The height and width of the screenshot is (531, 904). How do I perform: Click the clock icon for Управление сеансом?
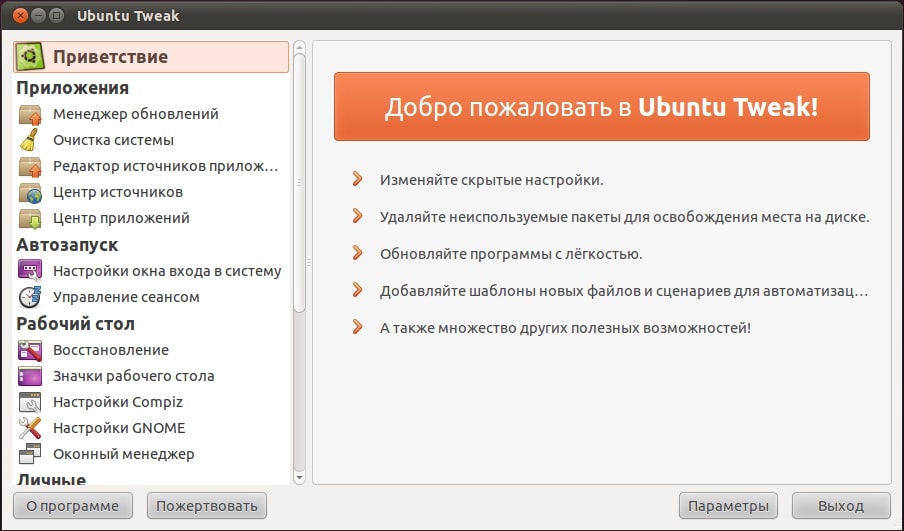coord(30,297)
